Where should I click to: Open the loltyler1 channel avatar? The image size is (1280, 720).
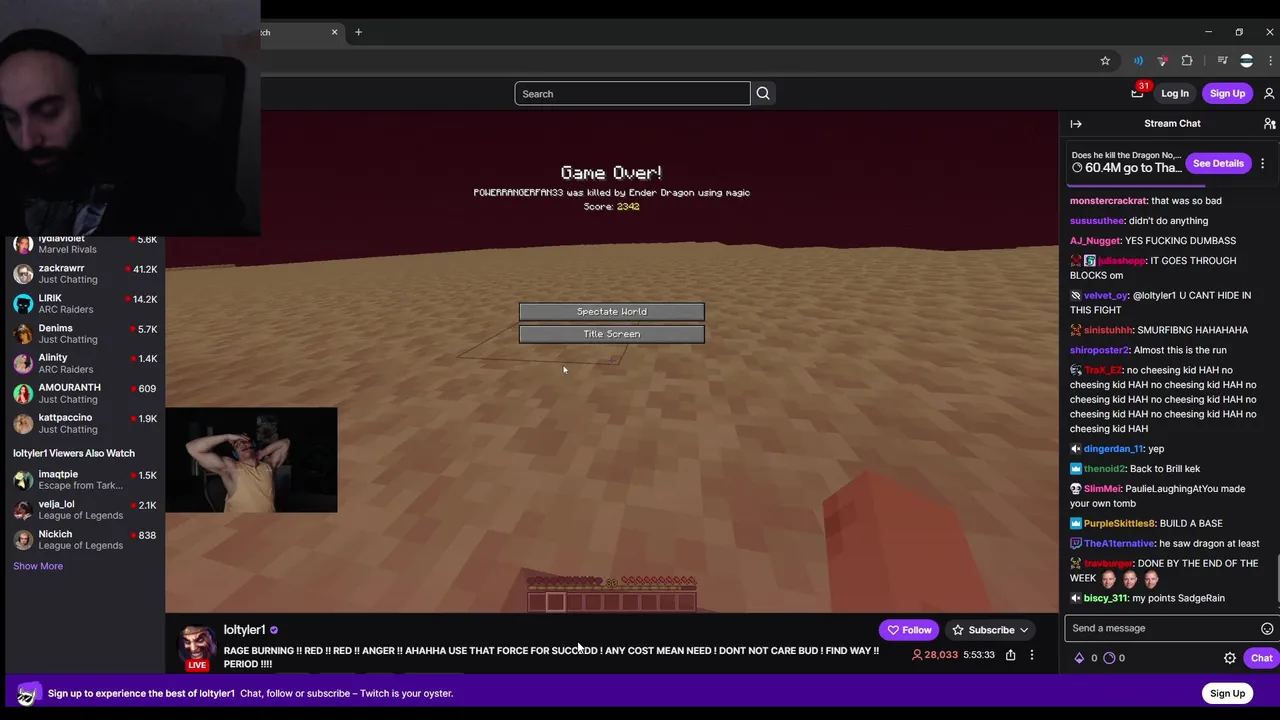click(198, 645)
